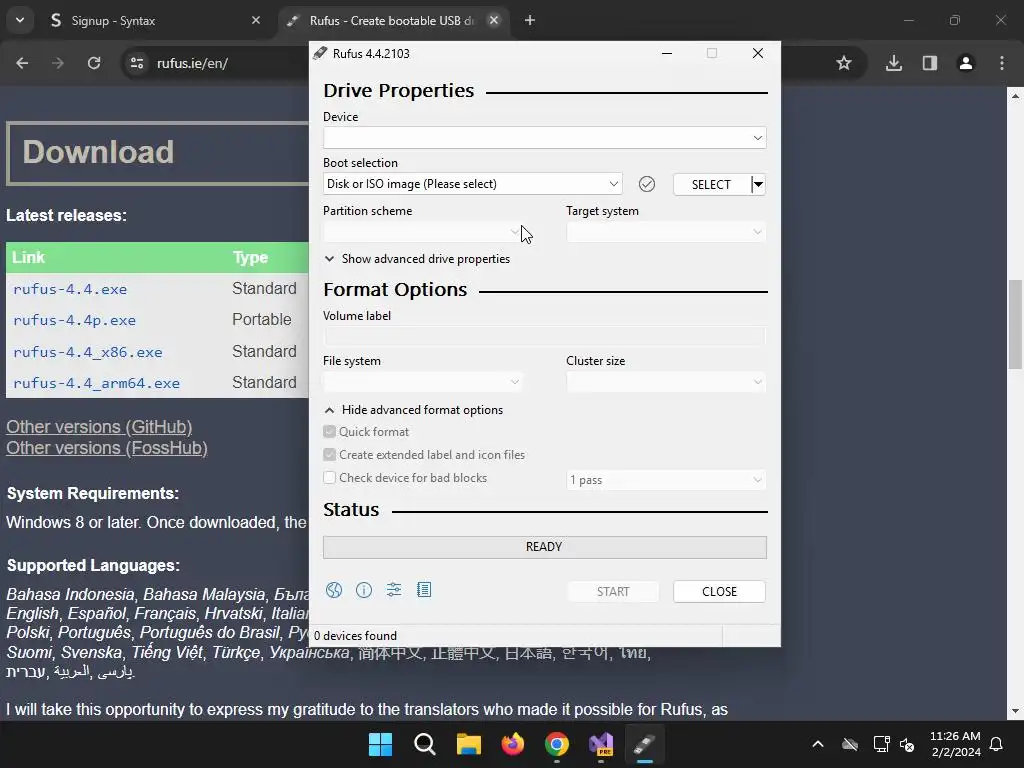This screenshot has height=768, width=1024.
Task: Open a new browser tab
Action: click(530, 21)
